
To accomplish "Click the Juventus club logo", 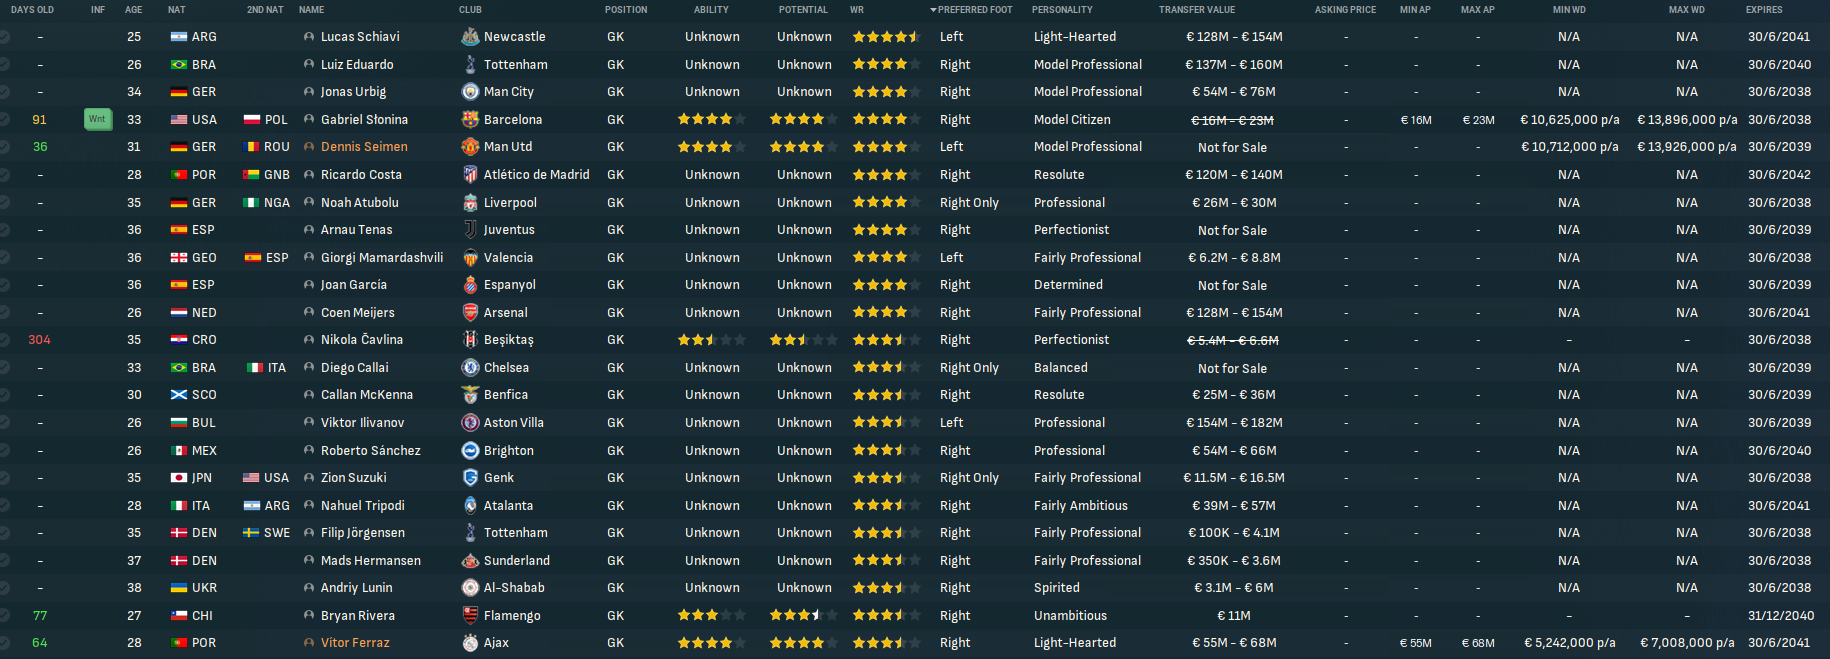I will 470,230.
